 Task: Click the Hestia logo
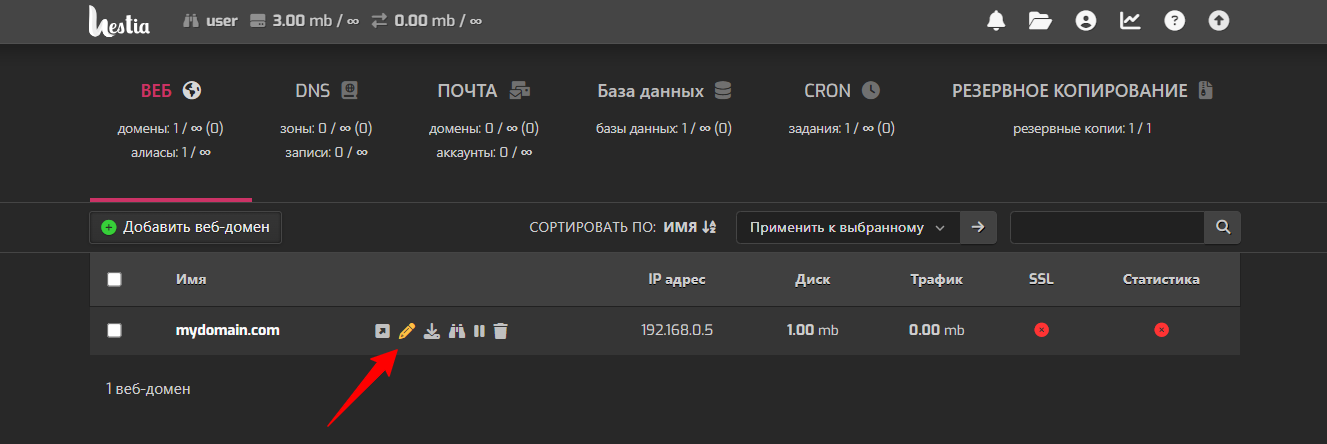pyautogui.click(x=119, y=20)
